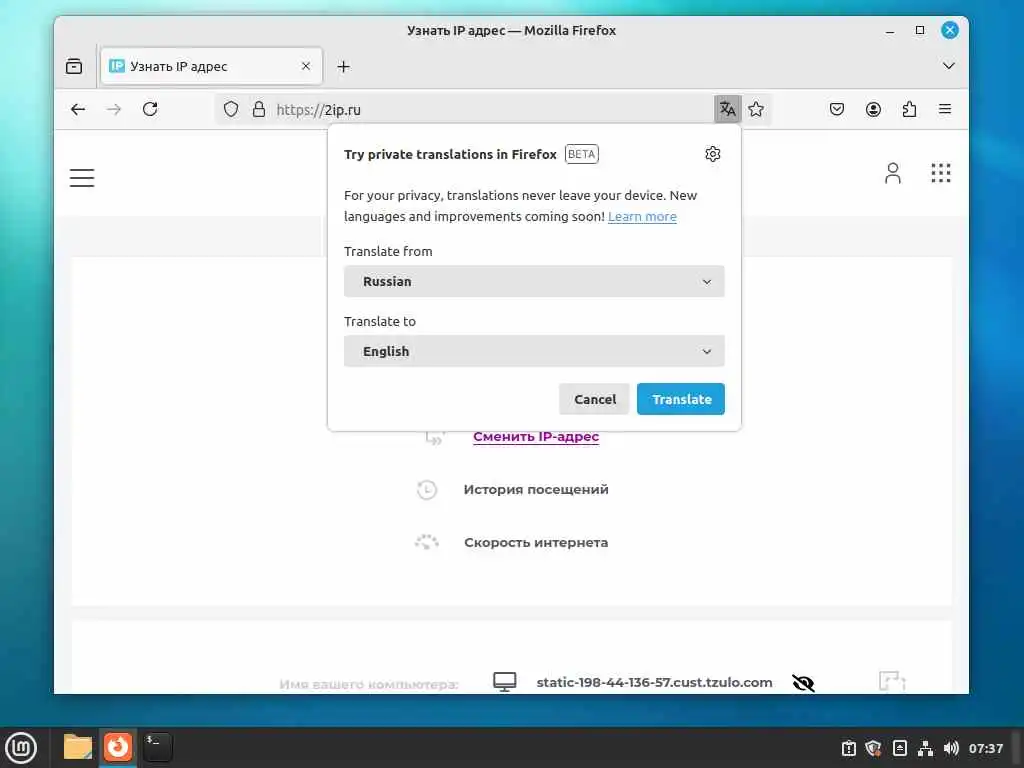Image resolution: width=1024 pixels, height=768 pixels.
Task: Open the translation settings gear
Action: click(712, 154)
